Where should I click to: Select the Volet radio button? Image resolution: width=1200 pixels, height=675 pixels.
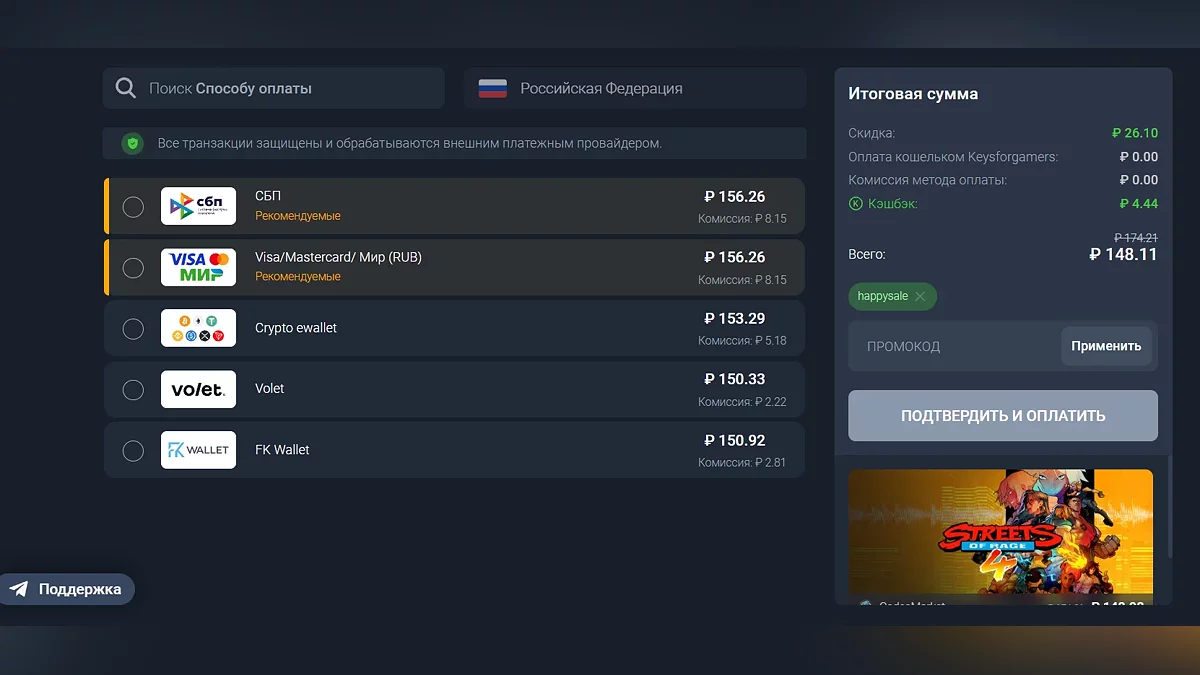tap(133, 389)
